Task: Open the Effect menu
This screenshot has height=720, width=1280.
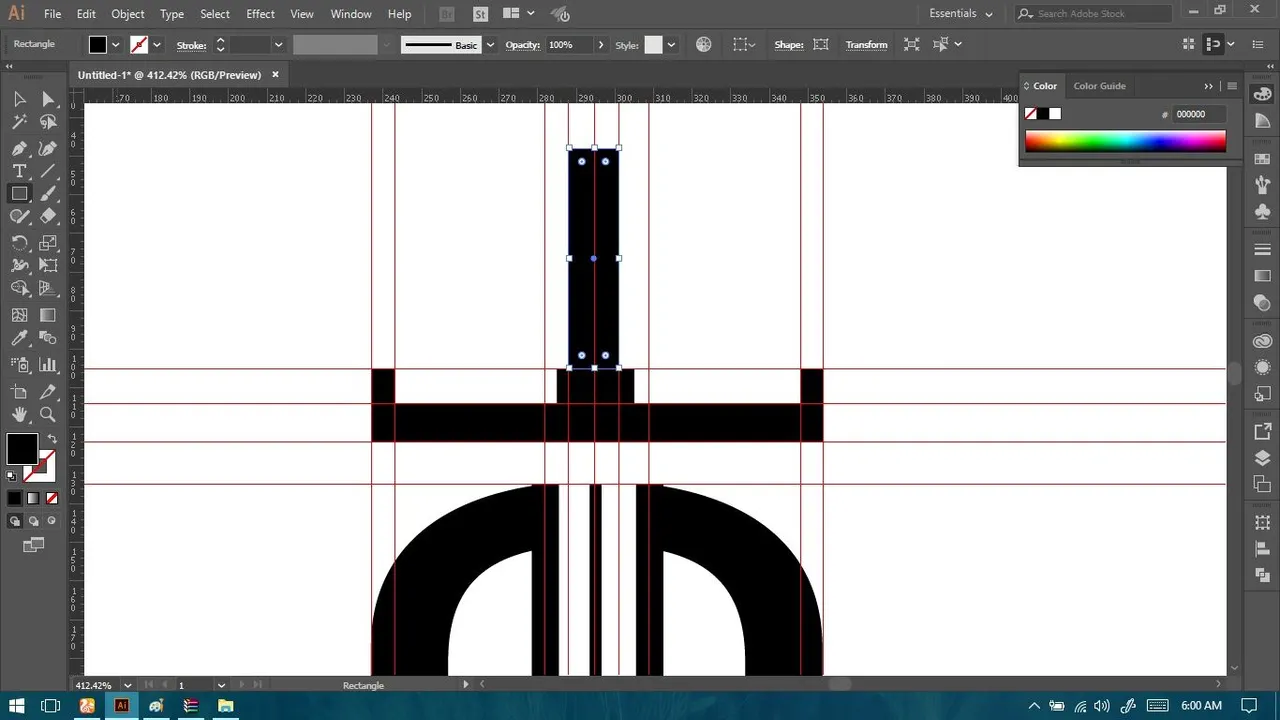Action: coord(260,14)
